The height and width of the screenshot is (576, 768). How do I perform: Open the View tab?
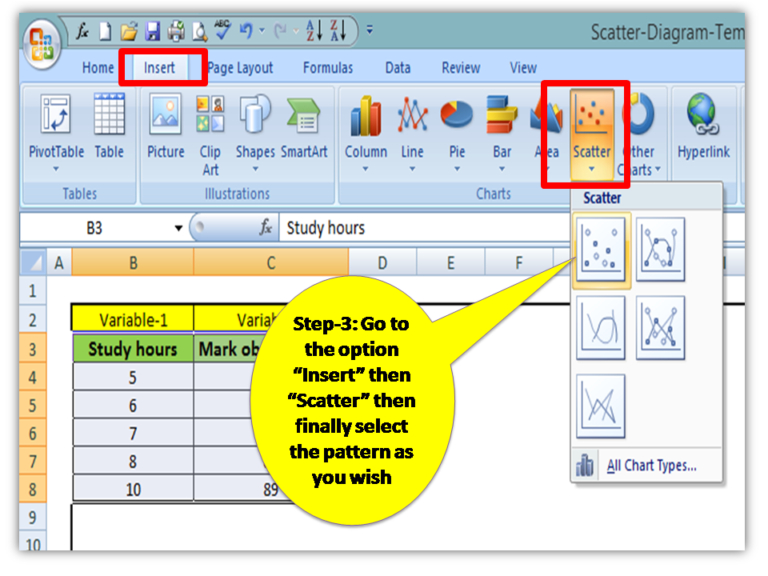[523, 68]
